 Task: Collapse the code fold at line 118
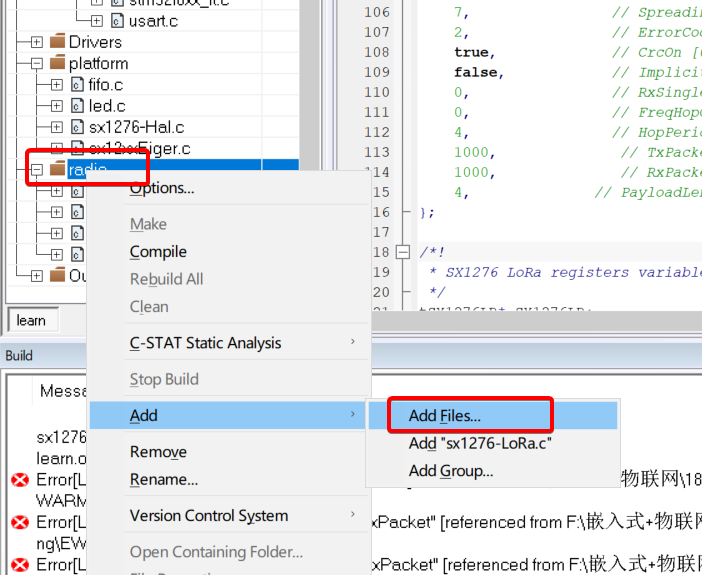(403, 252)
